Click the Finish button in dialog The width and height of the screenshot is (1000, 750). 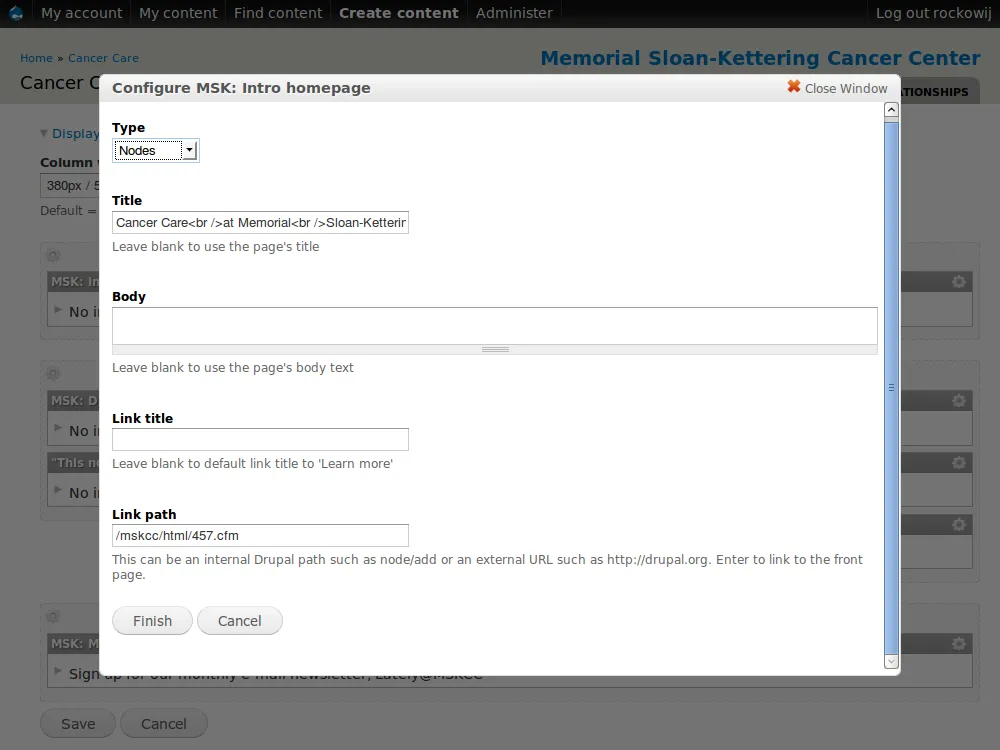pyautogui.click(x=152, y=621)
